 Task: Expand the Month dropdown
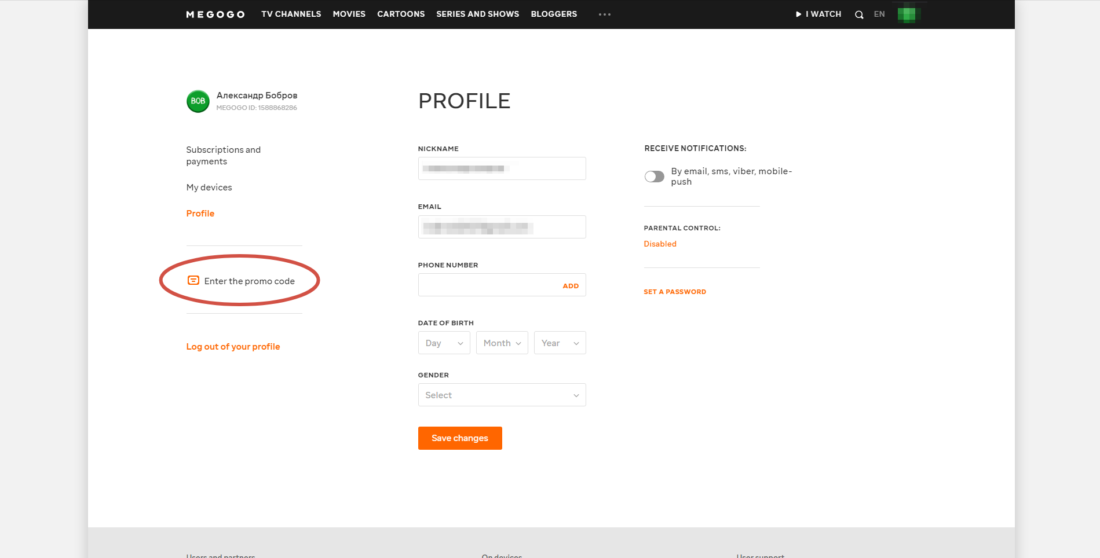[502, 343]
